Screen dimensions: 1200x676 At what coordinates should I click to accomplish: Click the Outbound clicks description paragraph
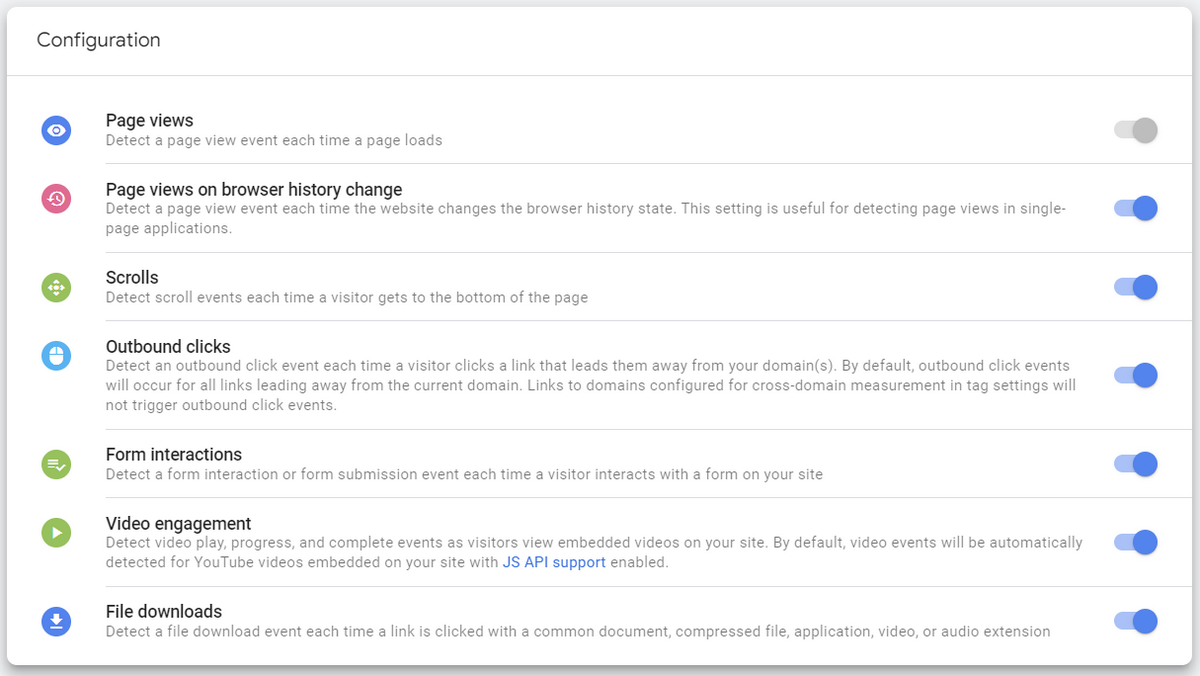(x=591, y=386)
